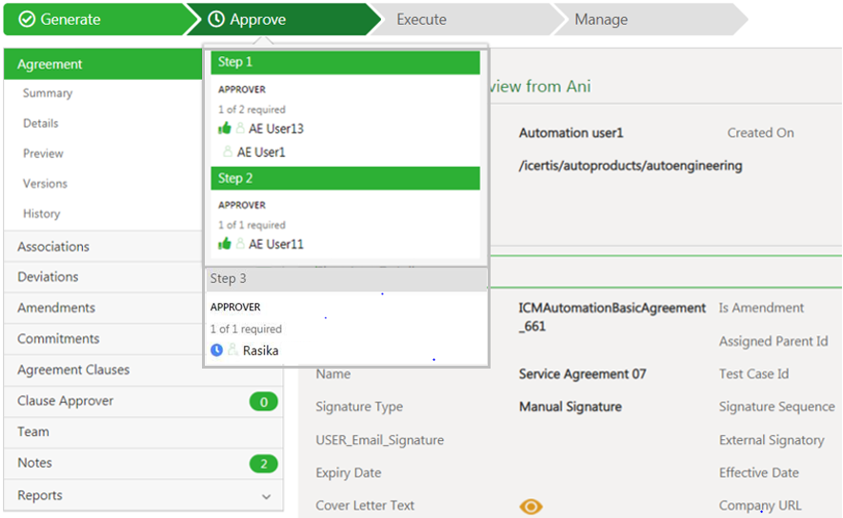Click the pending clock icon beside Rasika
The width and height of the screenshot is (843, 518).
217,350
